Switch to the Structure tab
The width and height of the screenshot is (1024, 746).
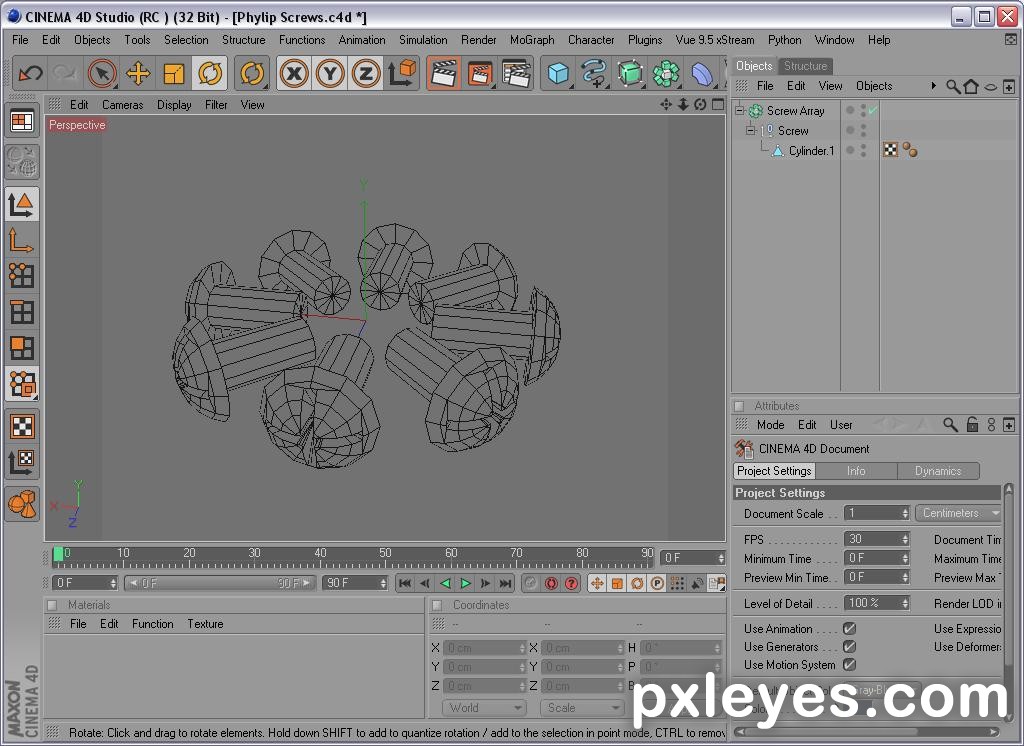805,66
